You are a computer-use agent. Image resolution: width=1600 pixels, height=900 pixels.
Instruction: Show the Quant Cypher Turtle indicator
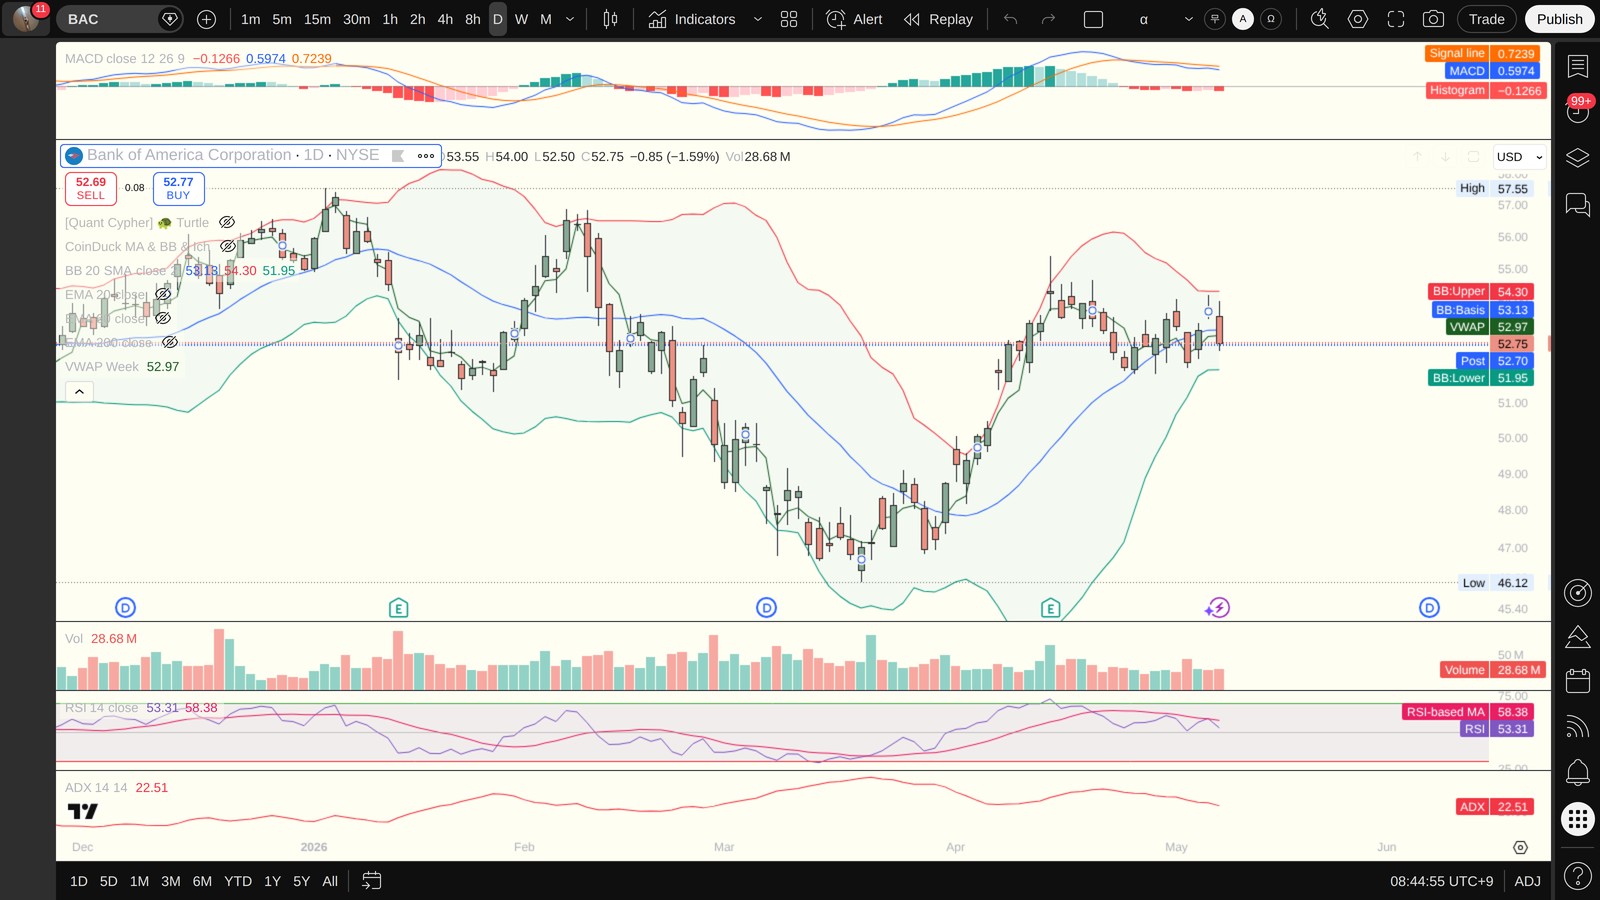227,223
